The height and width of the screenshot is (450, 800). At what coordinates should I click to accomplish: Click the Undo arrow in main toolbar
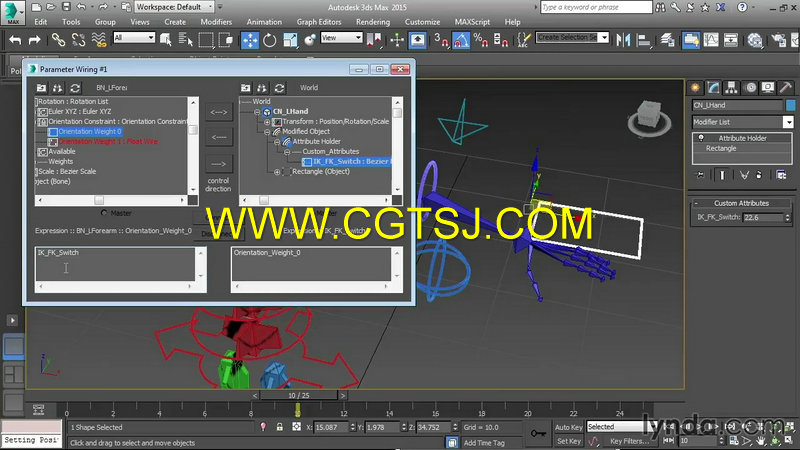15,40
